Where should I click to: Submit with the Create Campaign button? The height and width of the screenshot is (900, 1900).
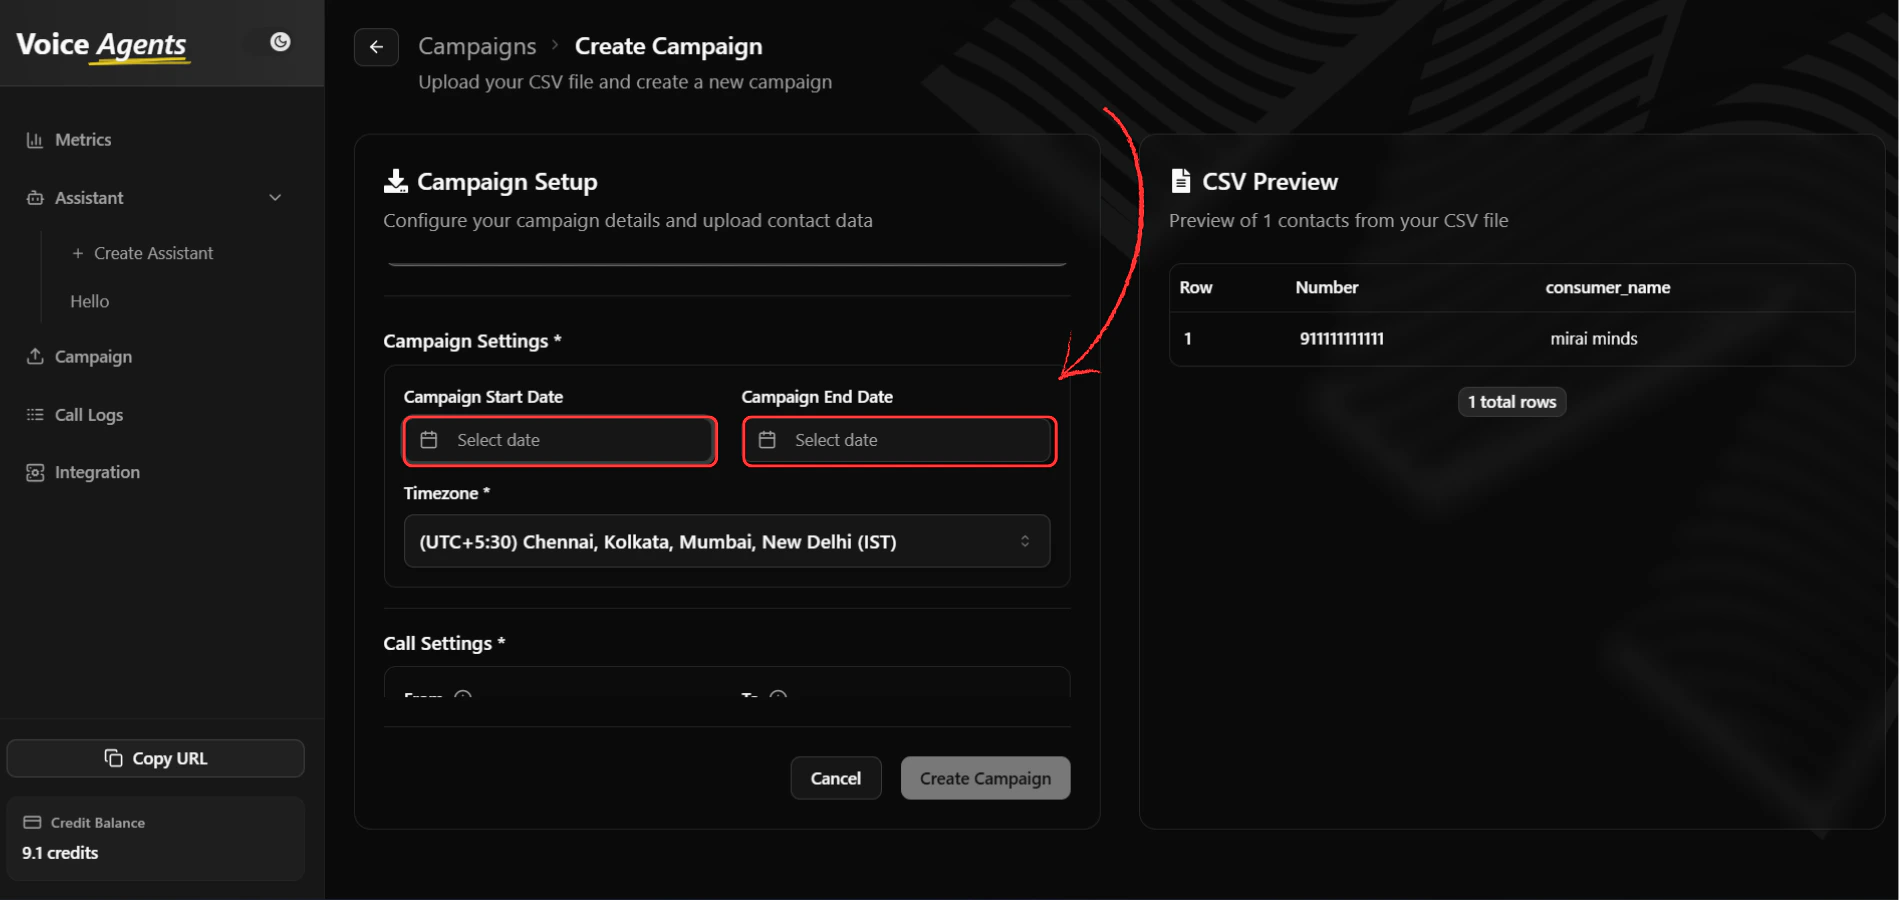pyautogui.click(x=984, y=777)
